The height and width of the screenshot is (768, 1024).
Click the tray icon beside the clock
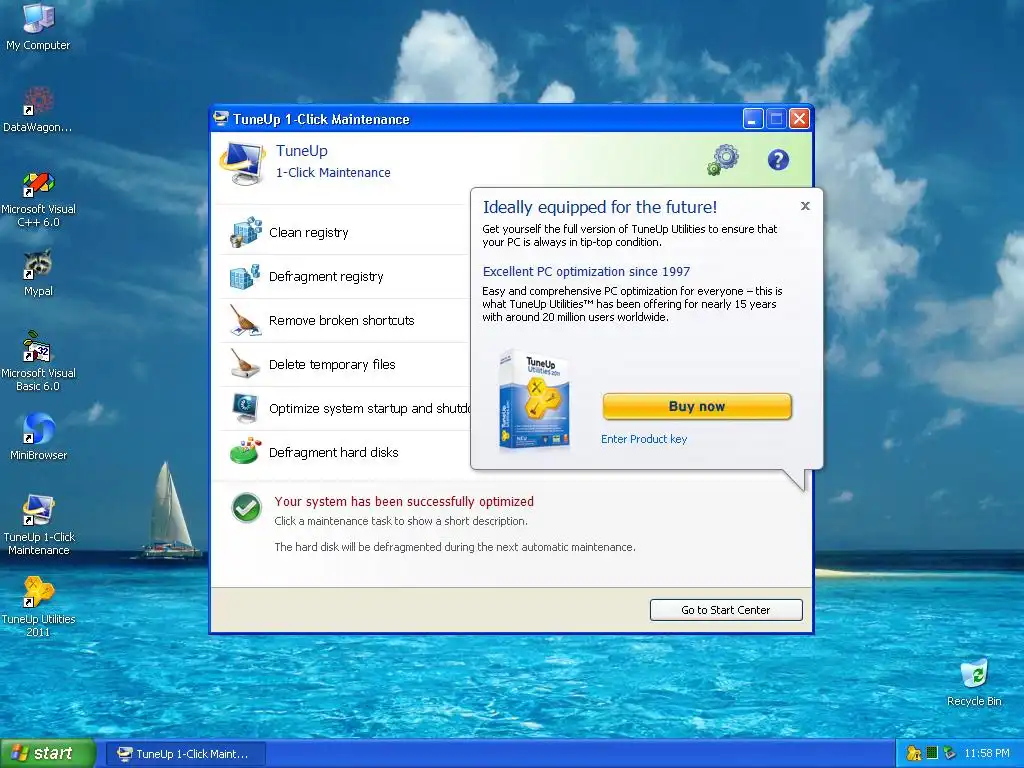[950, 753]
